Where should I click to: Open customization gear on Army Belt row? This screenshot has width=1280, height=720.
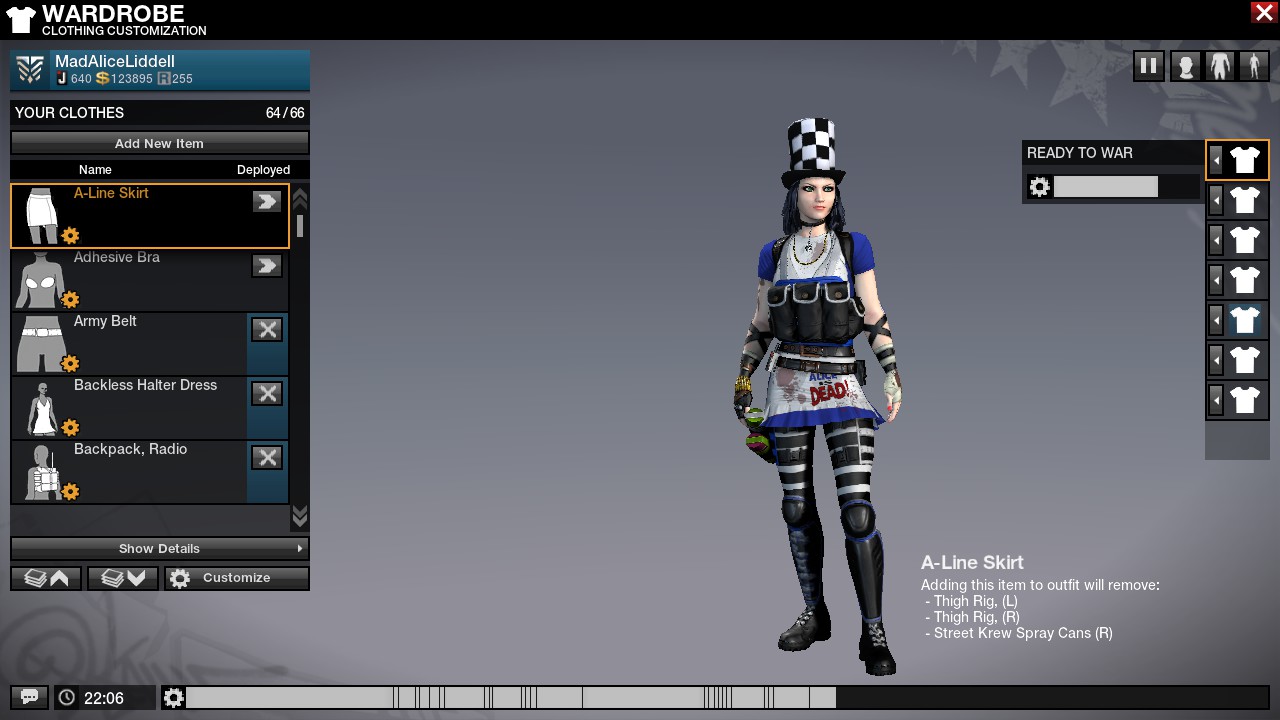click(70, 364)
